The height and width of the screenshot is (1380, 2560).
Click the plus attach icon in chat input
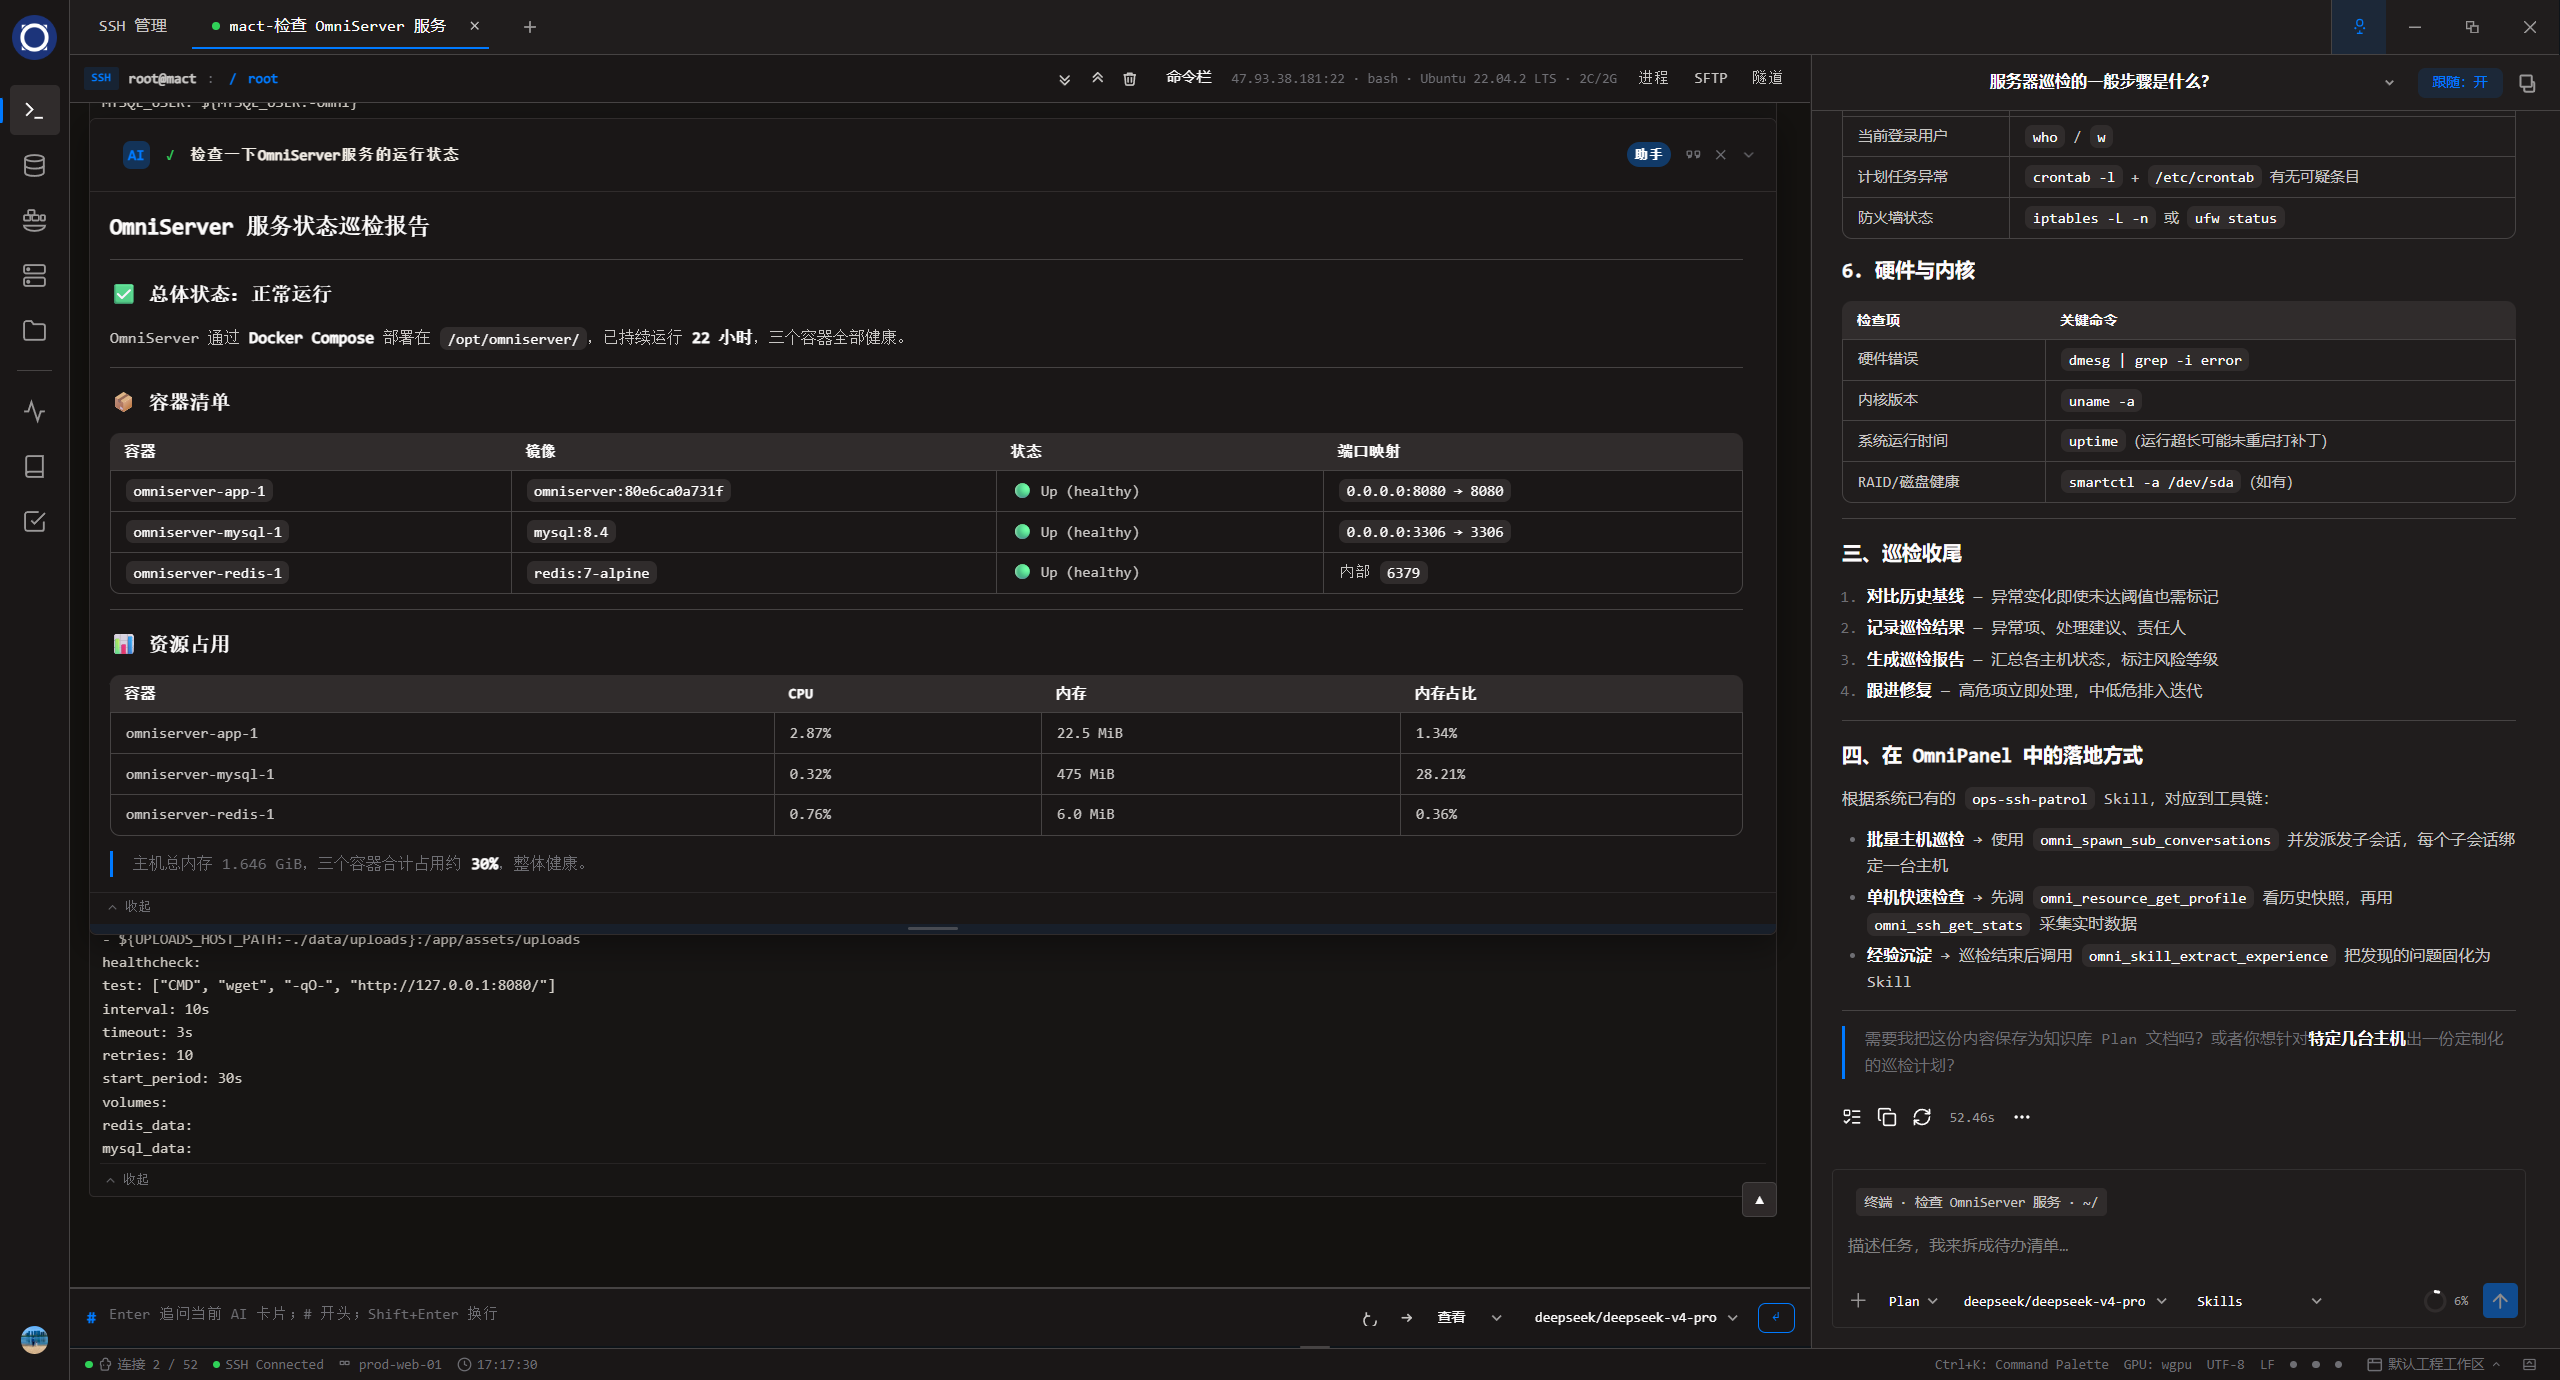[1858, 1300]
